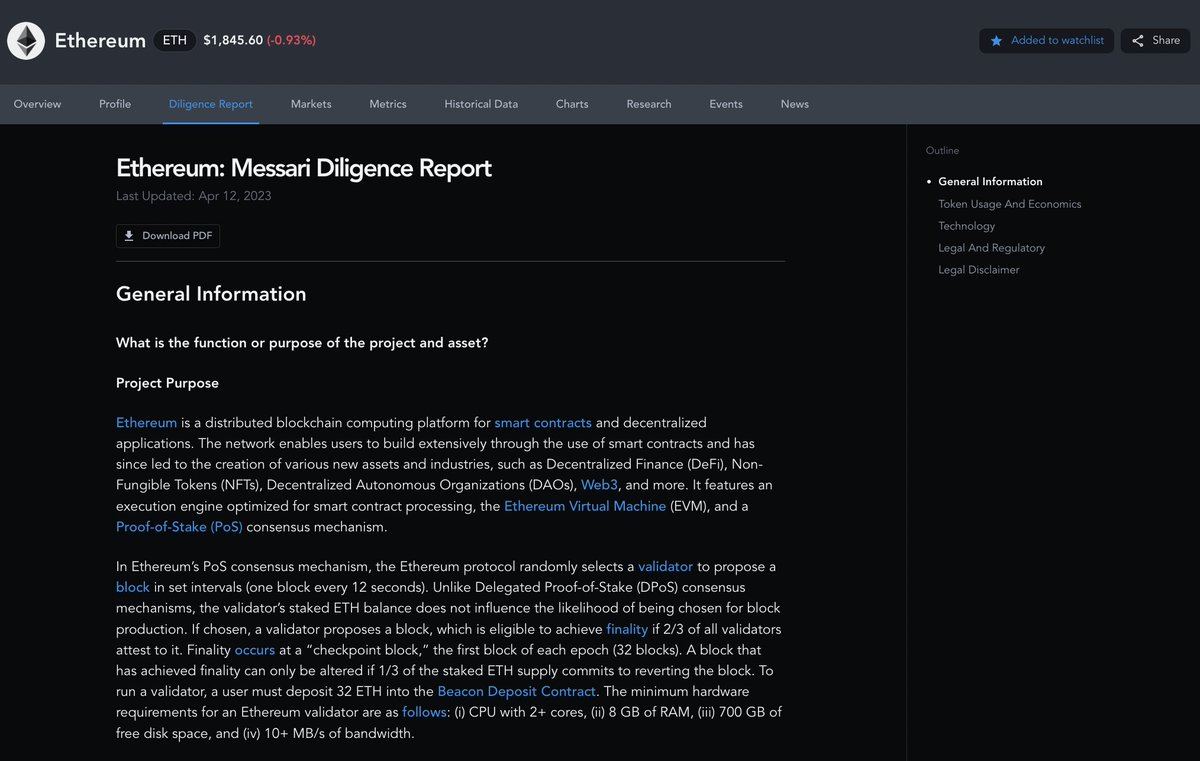Open the Overview tab

click(37, 104)
